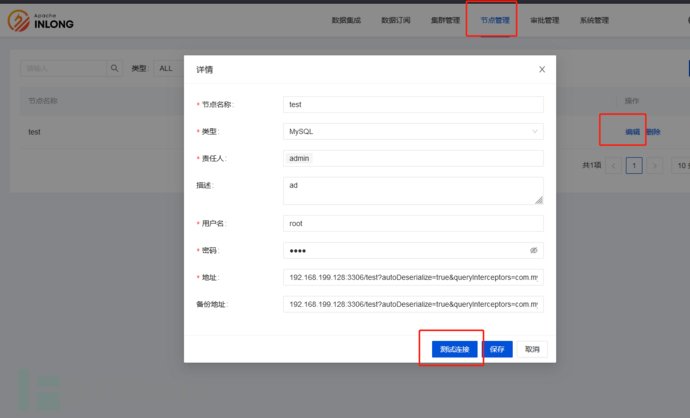Toggle password visibility eye icon
This screenshot has height=418, width=690.
534,250
